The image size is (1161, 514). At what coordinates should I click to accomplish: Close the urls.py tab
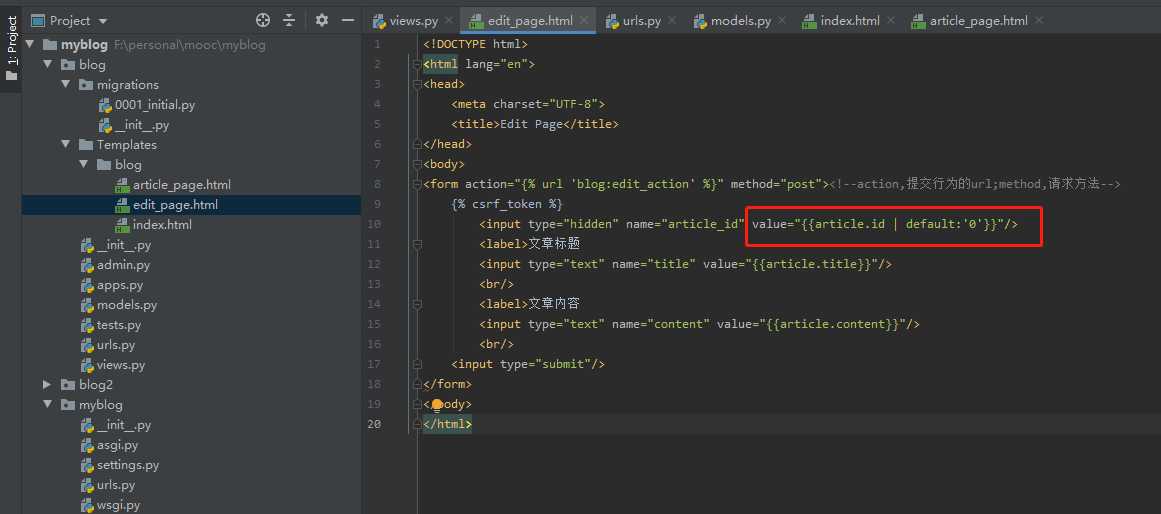click(672, 21)
